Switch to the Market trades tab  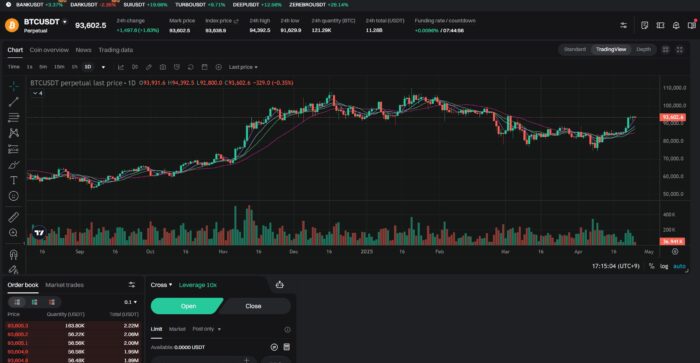(64, 285)
